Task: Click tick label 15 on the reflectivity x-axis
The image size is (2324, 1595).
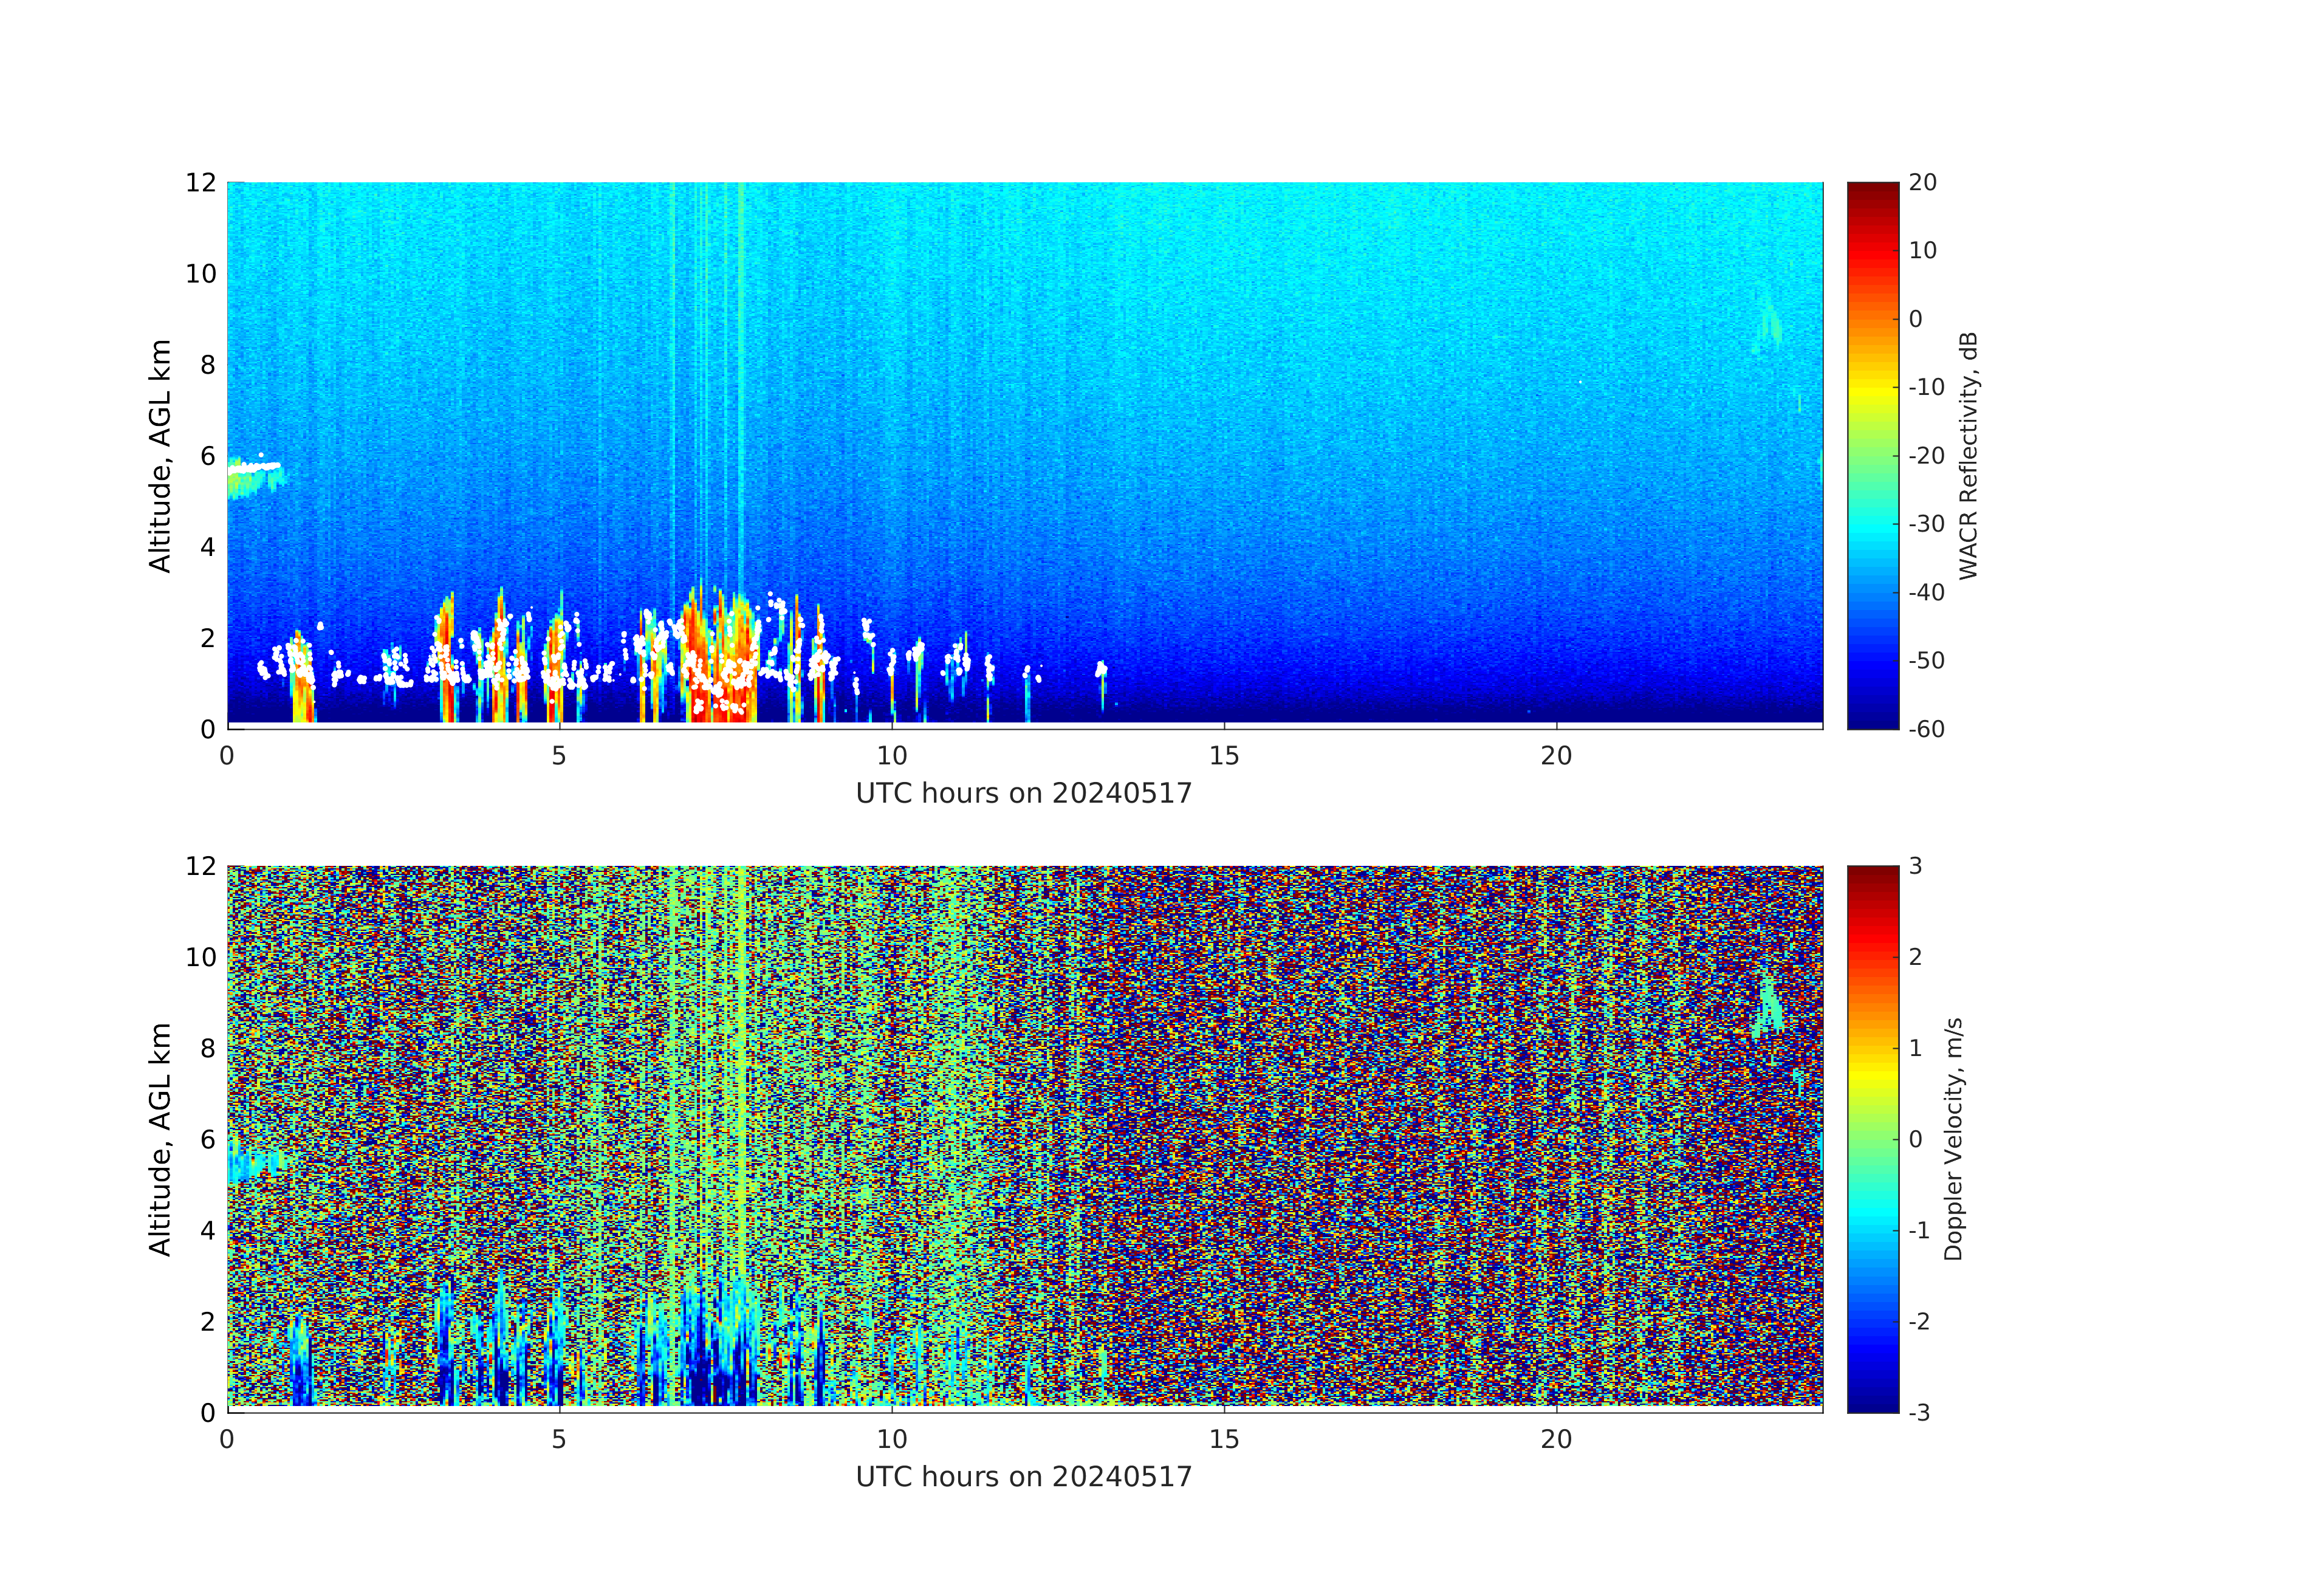Action: click(x=1223, y=757)
